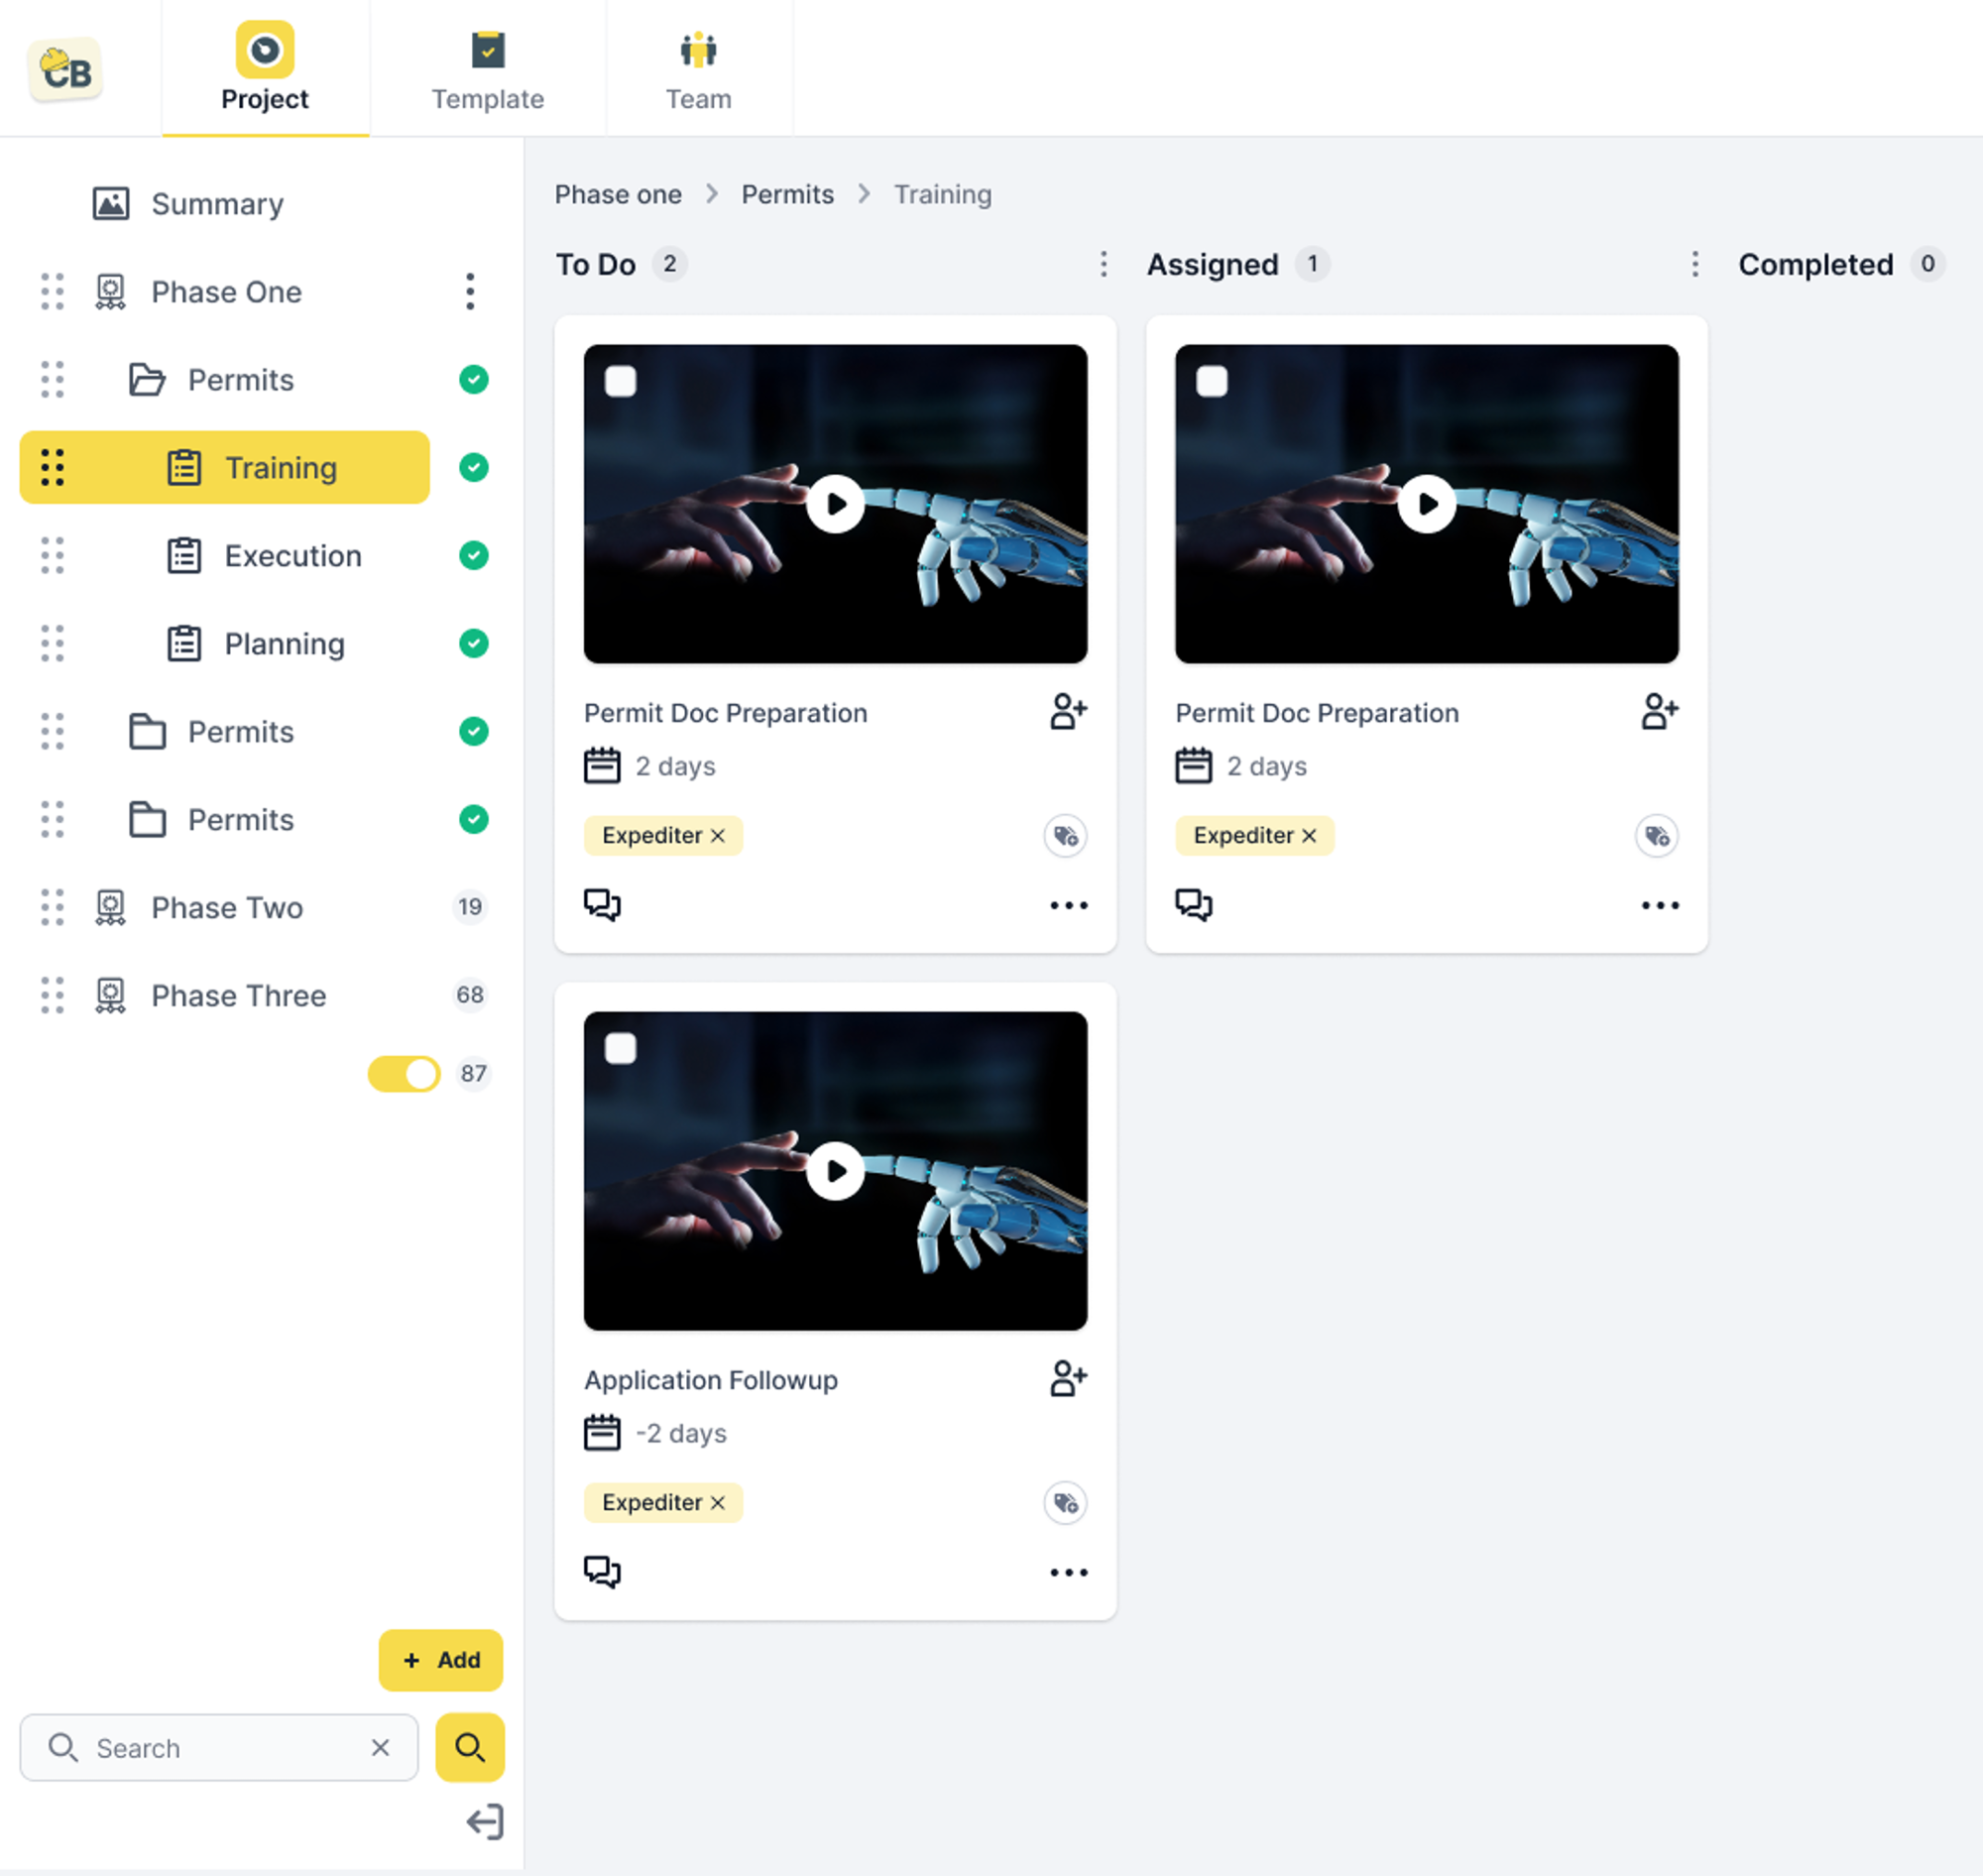1983x1876 pixels.
Task: Click Permits in the breadcrumb
Action: [787, 194]
